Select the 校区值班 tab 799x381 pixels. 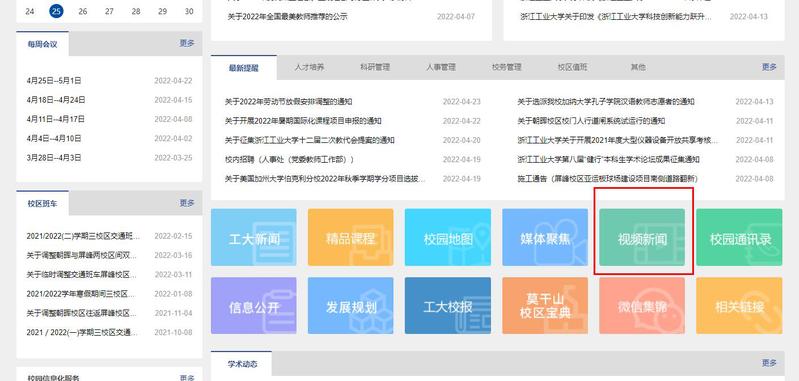point(572,67)
